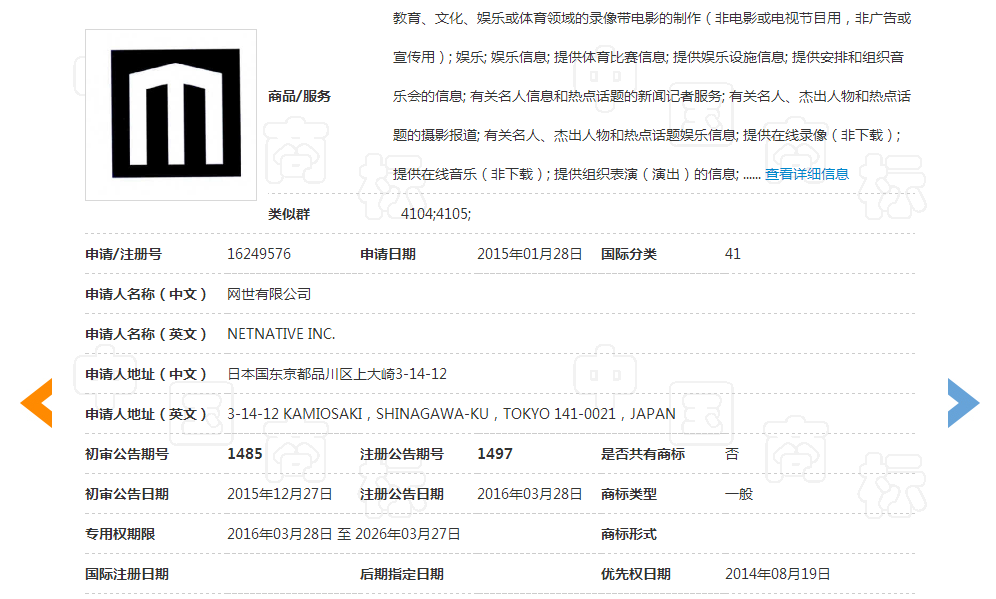Click the 国际分类 label
The height and width of the screenshot is (599, 996).
pyautogui.click(x=629, y=254)
